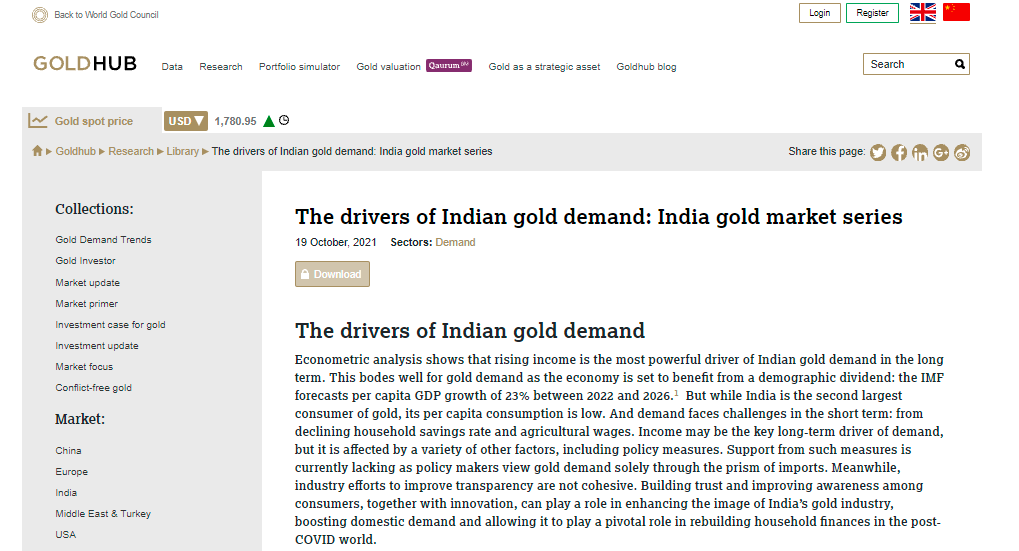
Task: Click the clock icon beside gold price
Action: [284, 121]
